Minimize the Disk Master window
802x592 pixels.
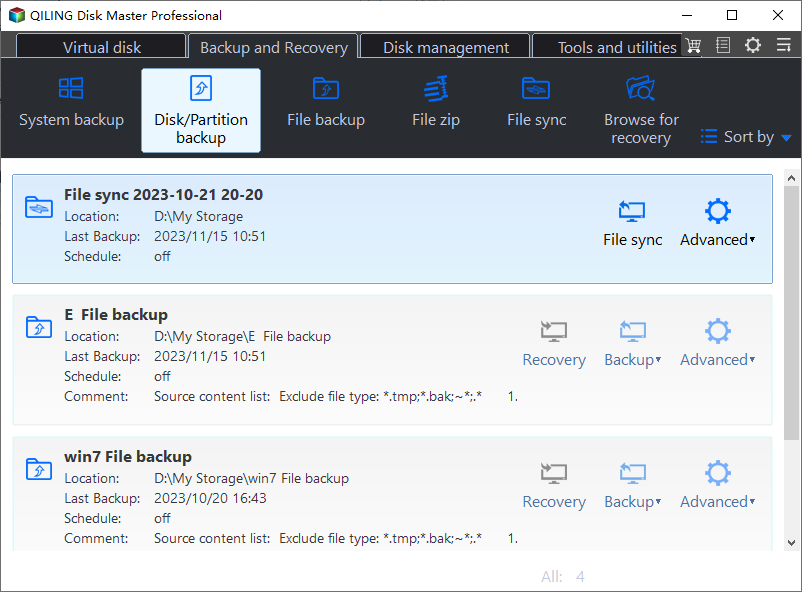pos(687,15)
